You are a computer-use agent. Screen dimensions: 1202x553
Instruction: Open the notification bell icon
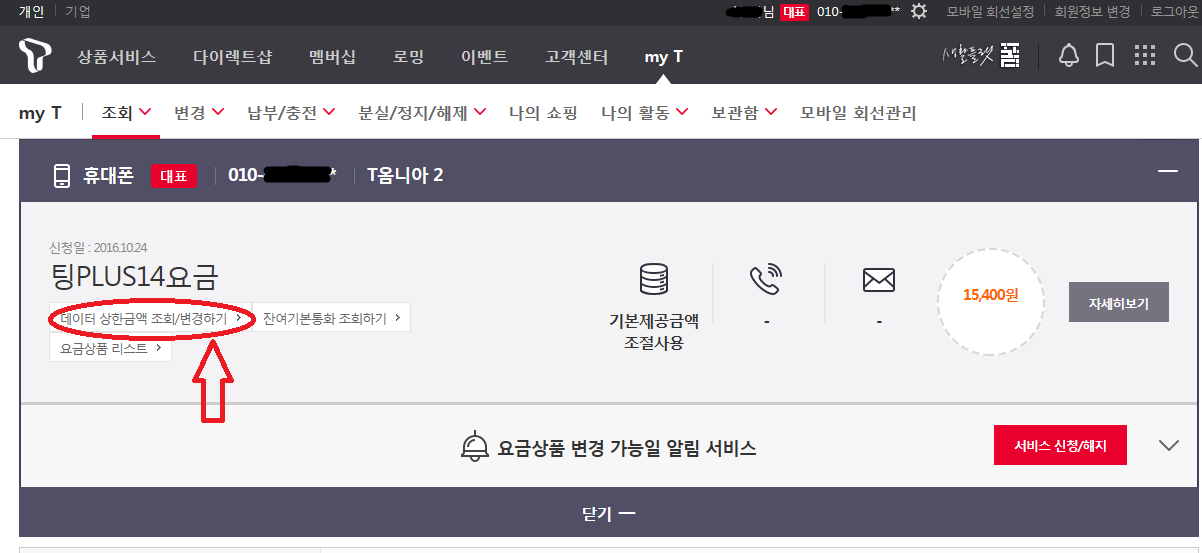coord(1069,56)
